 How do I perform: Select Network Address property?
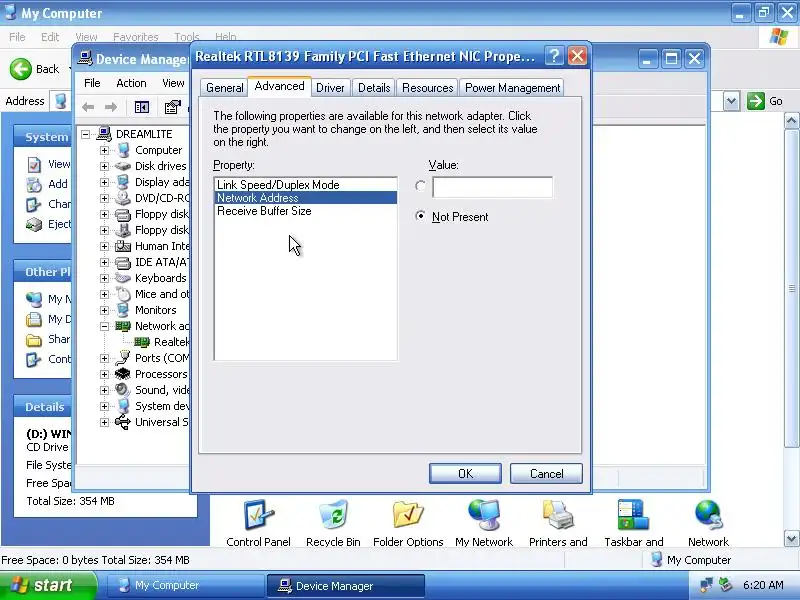pyautogui.click(x=306, y=197)
